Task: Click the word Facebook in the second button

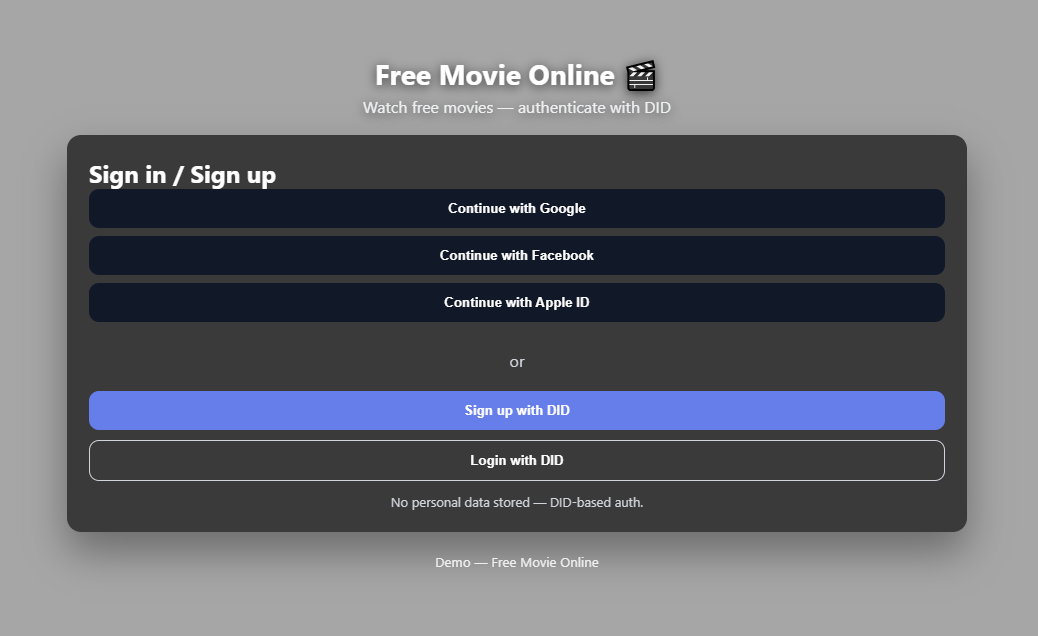Action: coord(563,256)
